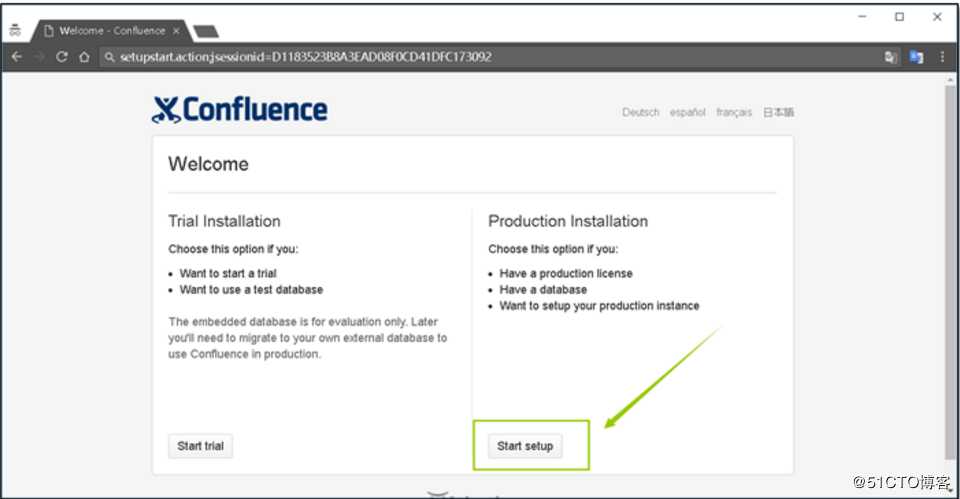960x499 pixels.
Task: Click 'Have a database' bullet text
Action: (543, 290)
